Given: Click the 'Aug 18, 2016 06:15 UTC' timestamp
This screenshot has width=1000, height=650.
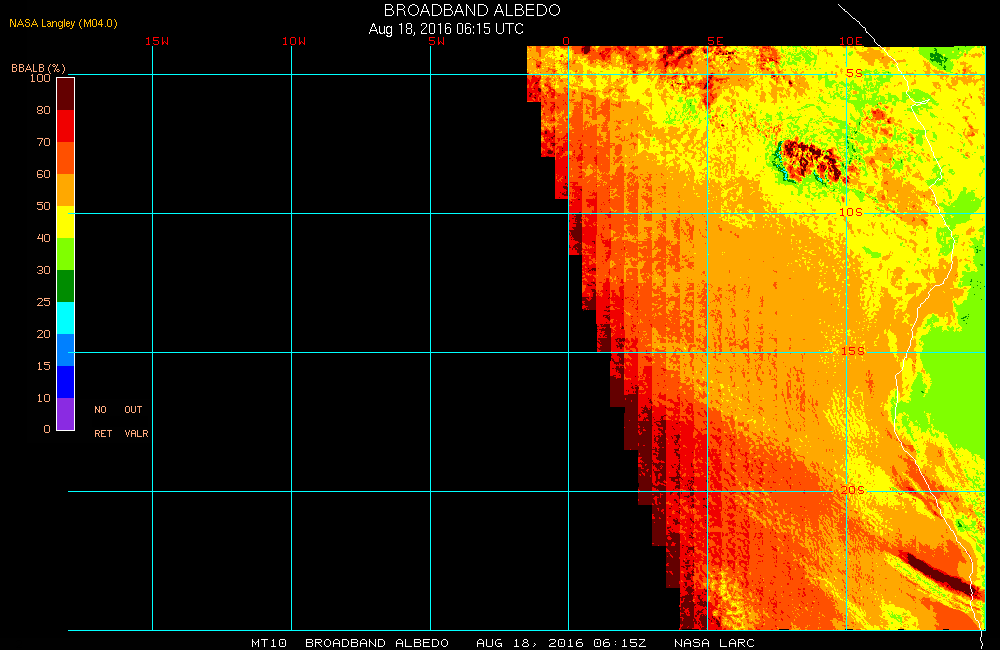Looking at the screenshot, I should coord(446,29).
